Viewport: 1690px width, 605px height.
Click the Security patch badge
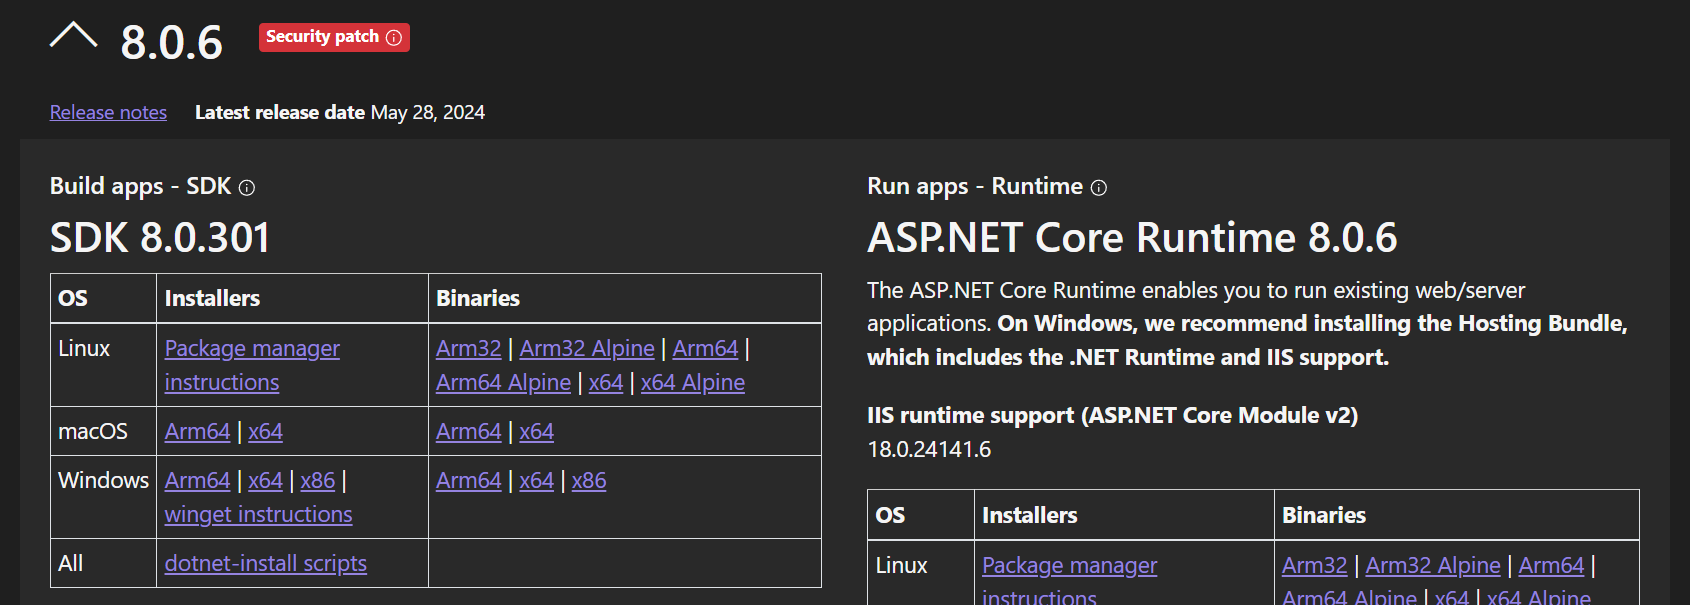tap(334, 37)
